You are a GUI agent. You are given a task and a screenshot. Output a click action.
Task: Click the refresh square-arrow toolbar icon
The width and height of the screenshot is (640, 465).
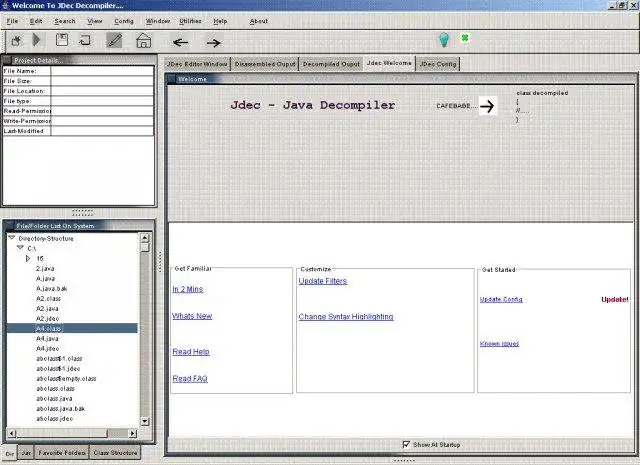click(x=84, y=40)
